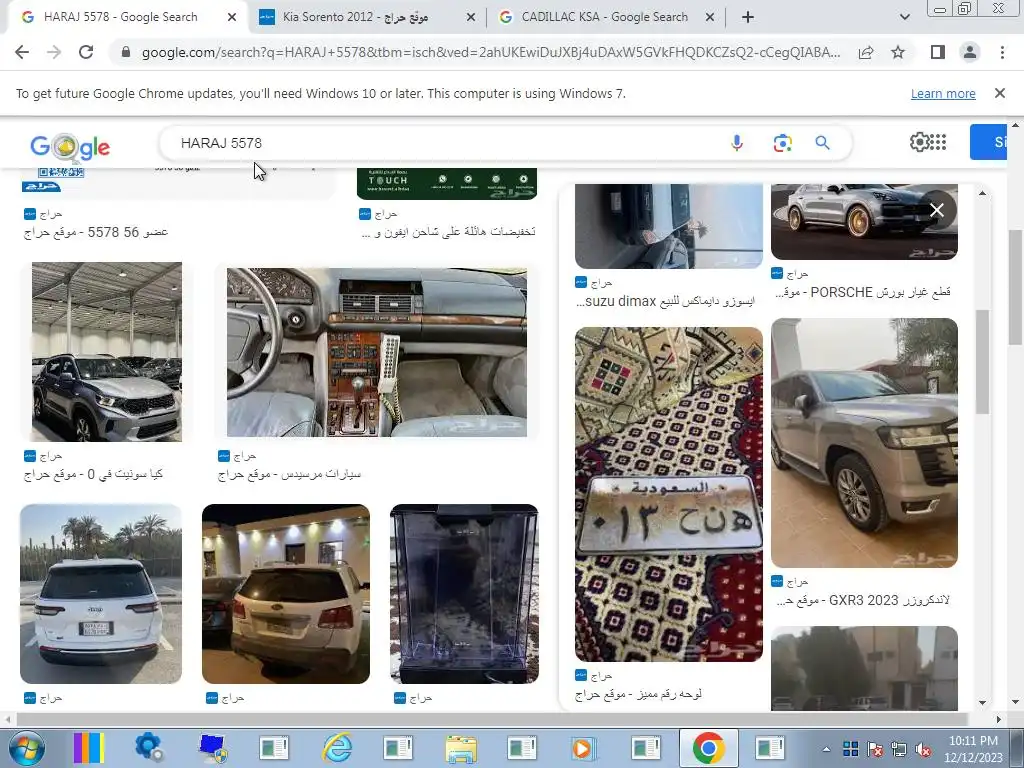
Task: Dismiss the Chrome update notification bar
Action: [x=999, y=93]
